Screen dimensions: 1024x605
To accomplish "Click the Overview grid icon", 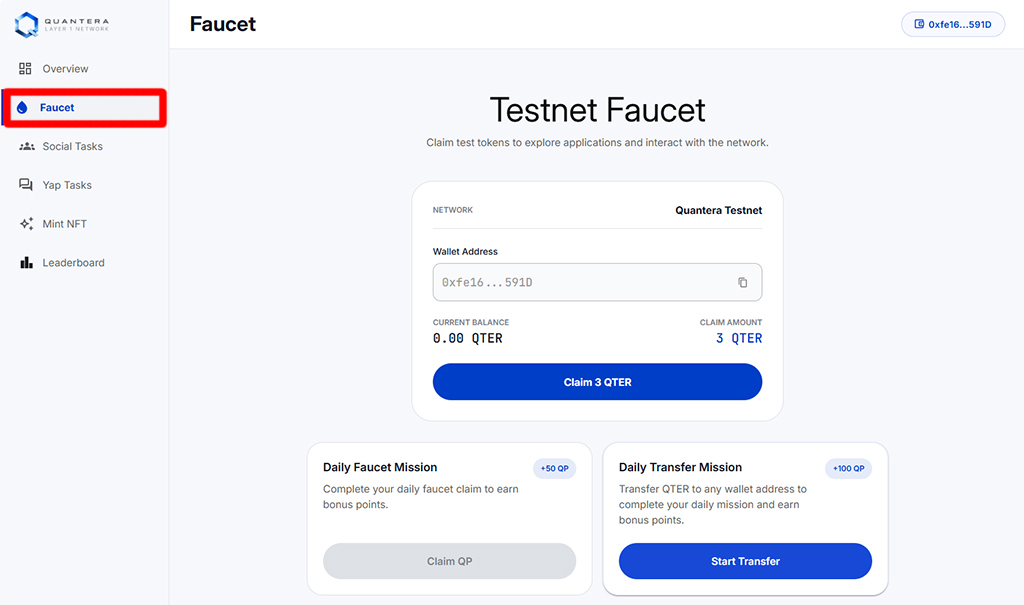I will pyautogui.click(x=25, y=69).
